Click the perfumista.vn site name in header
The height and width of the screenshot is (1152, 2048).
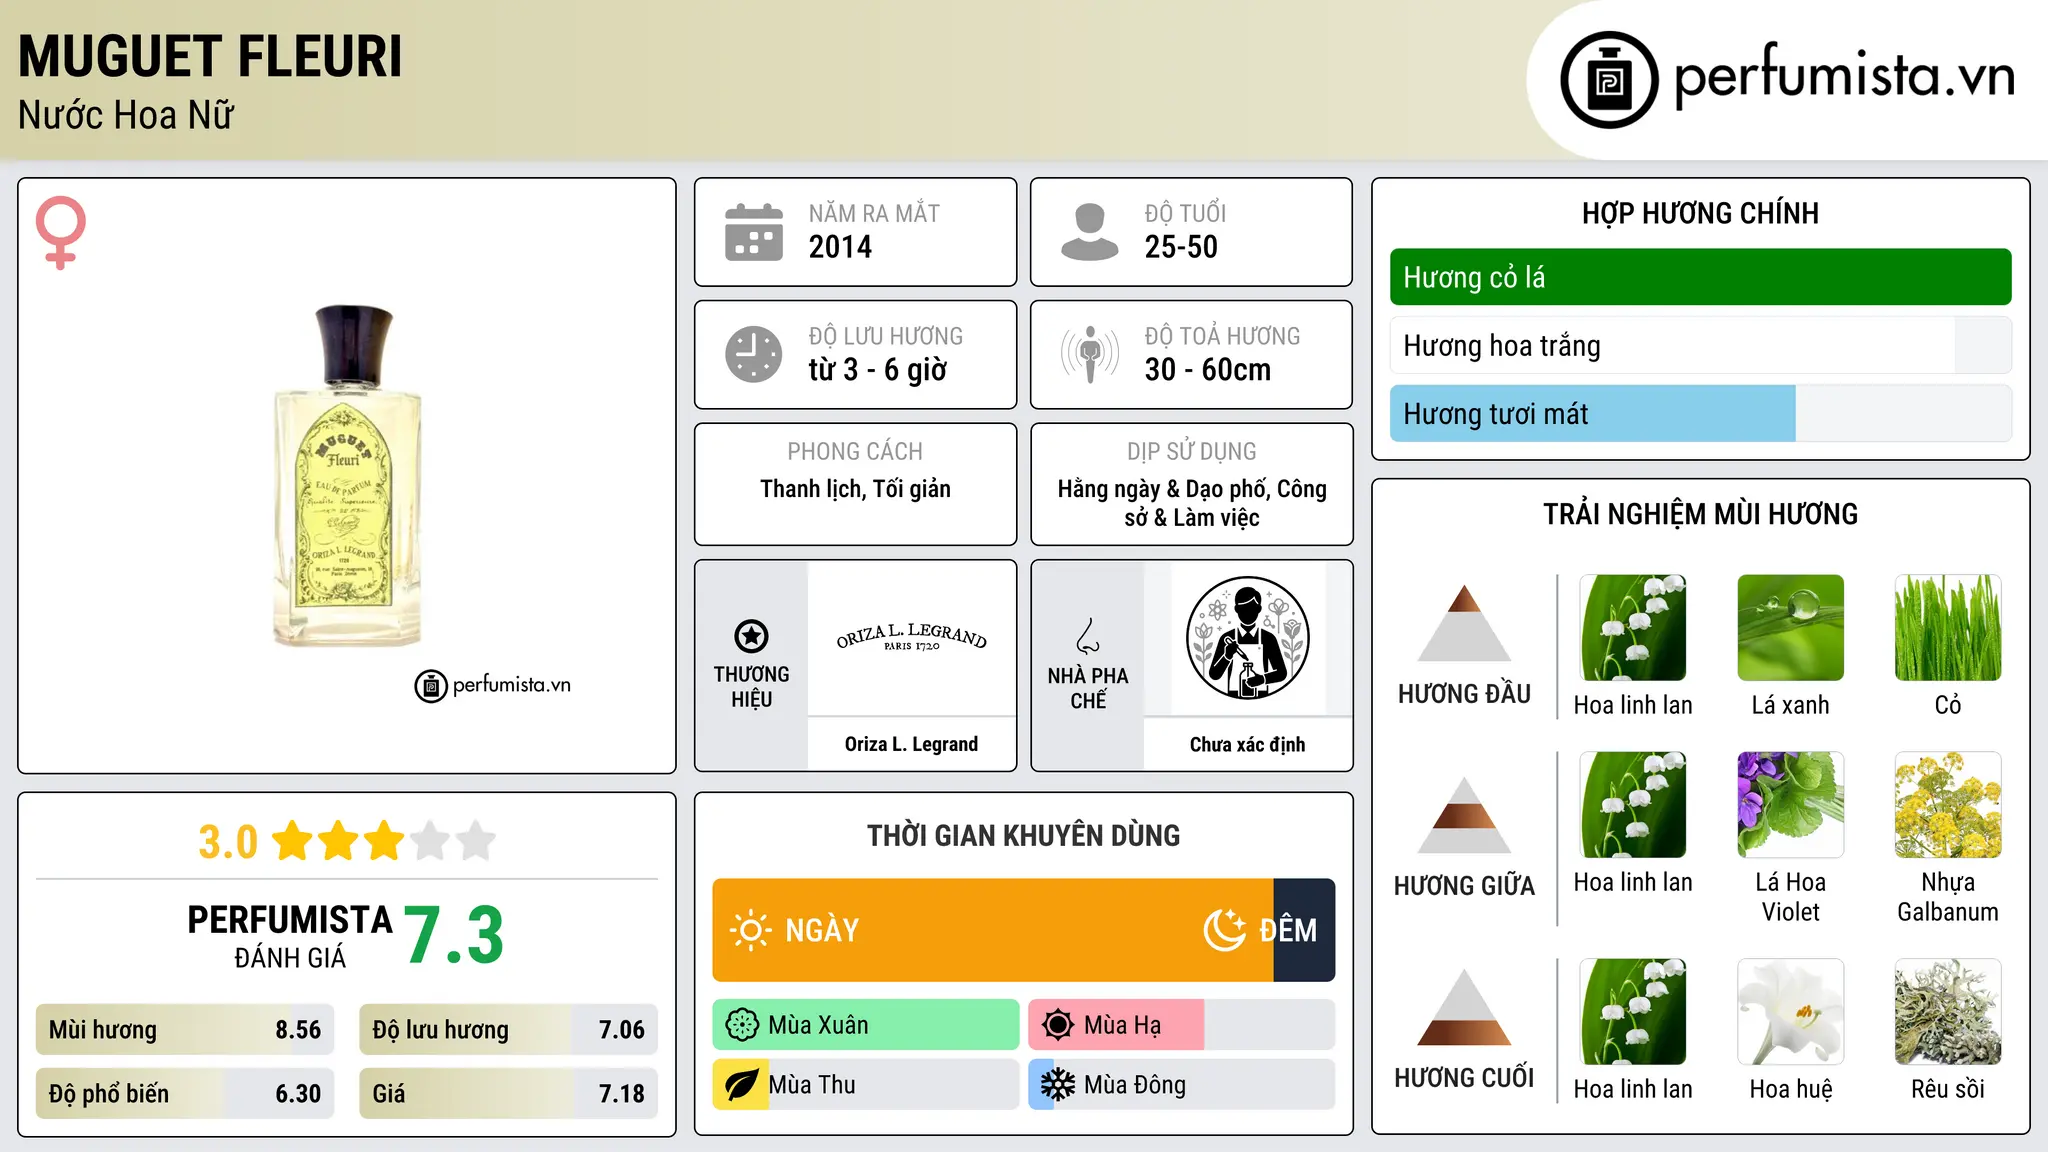click(1845, 77)
